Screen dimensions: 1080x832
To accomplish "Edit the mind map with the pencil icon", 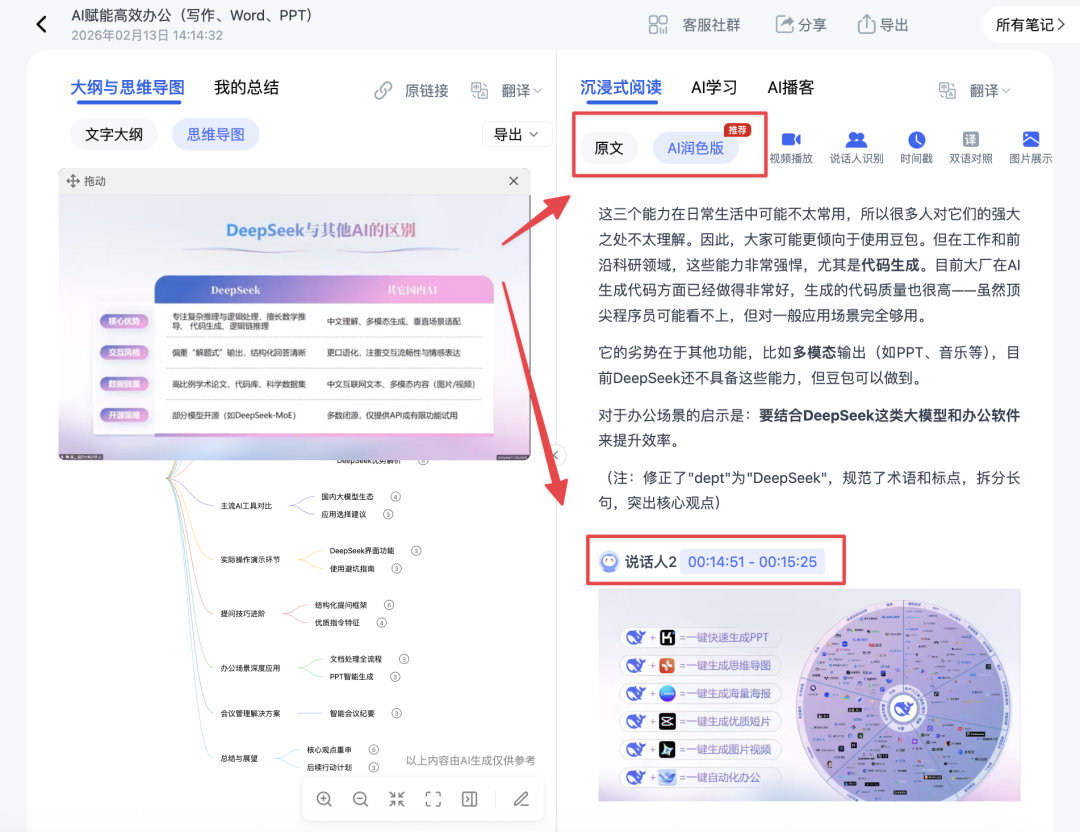I will [x=521, y=799].
